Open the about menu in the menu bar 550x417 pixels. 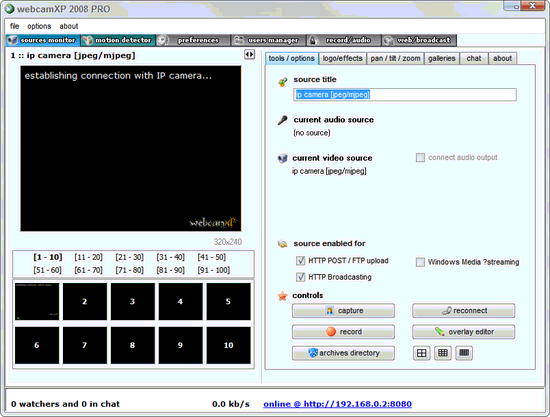pyautogui.click(x=69, y=26)
